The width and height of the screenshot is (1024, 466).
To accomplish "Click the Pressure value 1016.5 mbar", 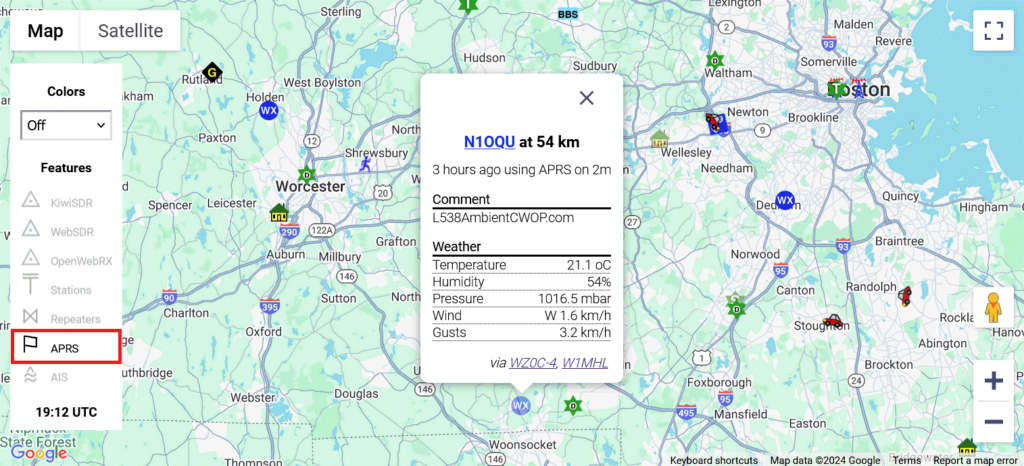I will (x=574, y=299).
